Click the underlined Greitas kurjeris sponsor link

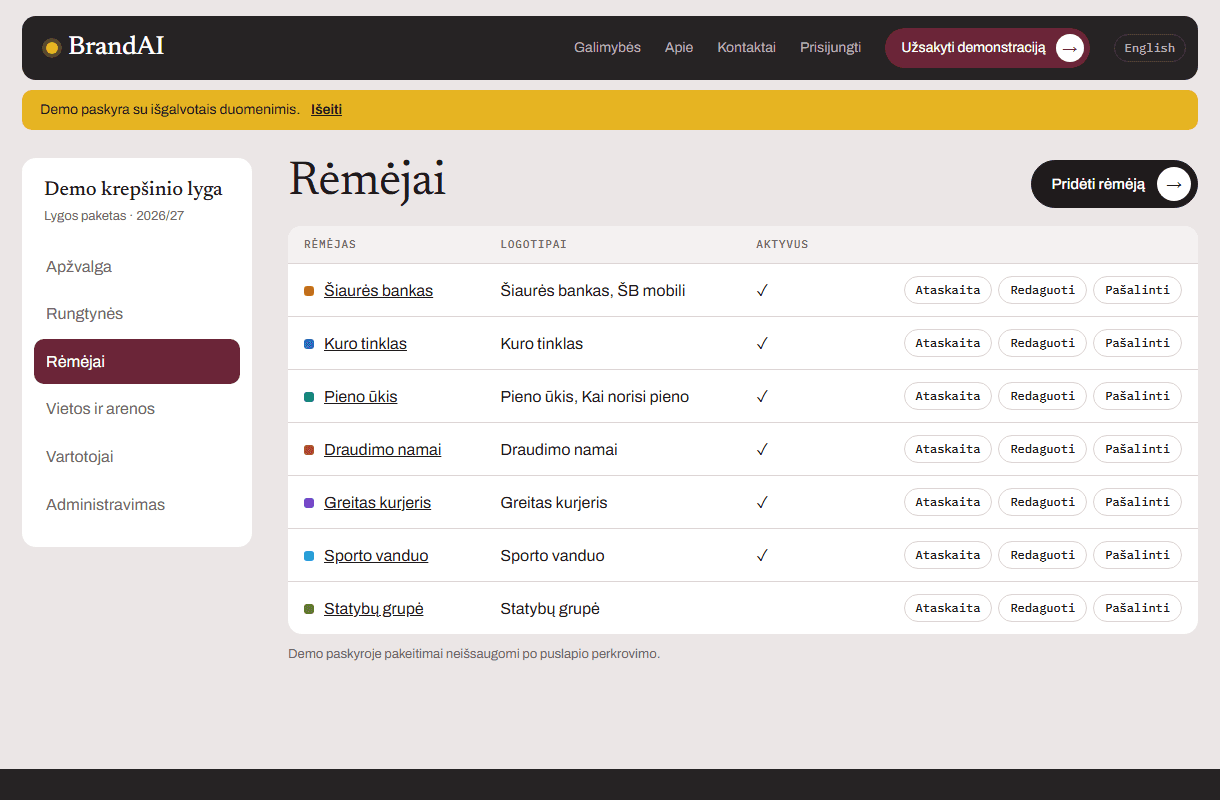click(377, 503)
